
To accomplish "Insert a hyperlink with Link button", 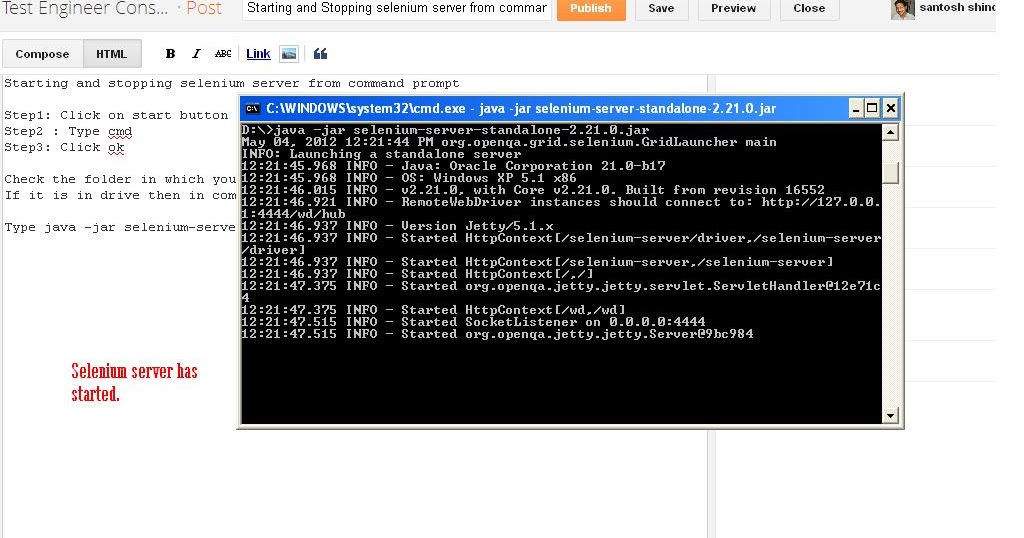I will pyautogui.click(x=258, y=54).
